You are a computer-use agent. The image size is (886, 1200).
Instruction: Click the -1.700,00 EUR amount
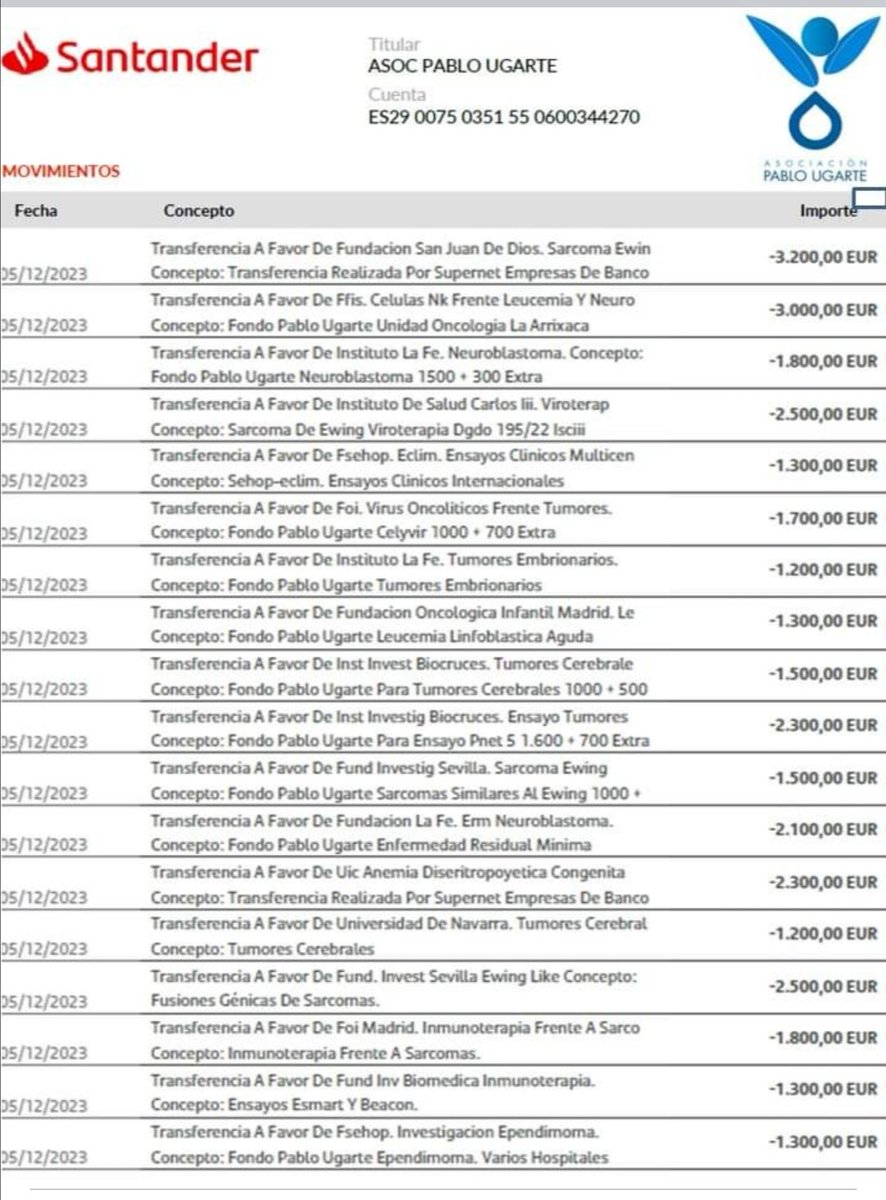[822, 518]
